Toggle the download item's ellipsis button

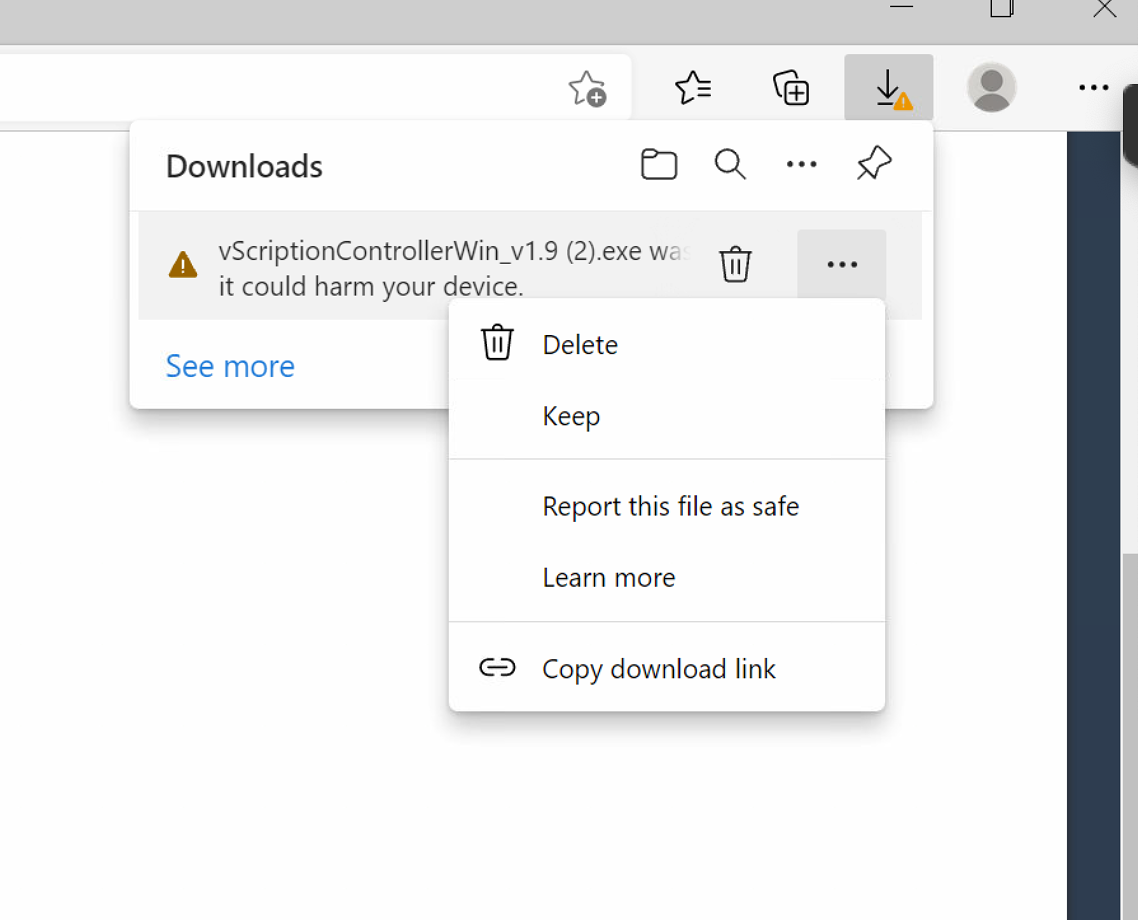(842, 264)
